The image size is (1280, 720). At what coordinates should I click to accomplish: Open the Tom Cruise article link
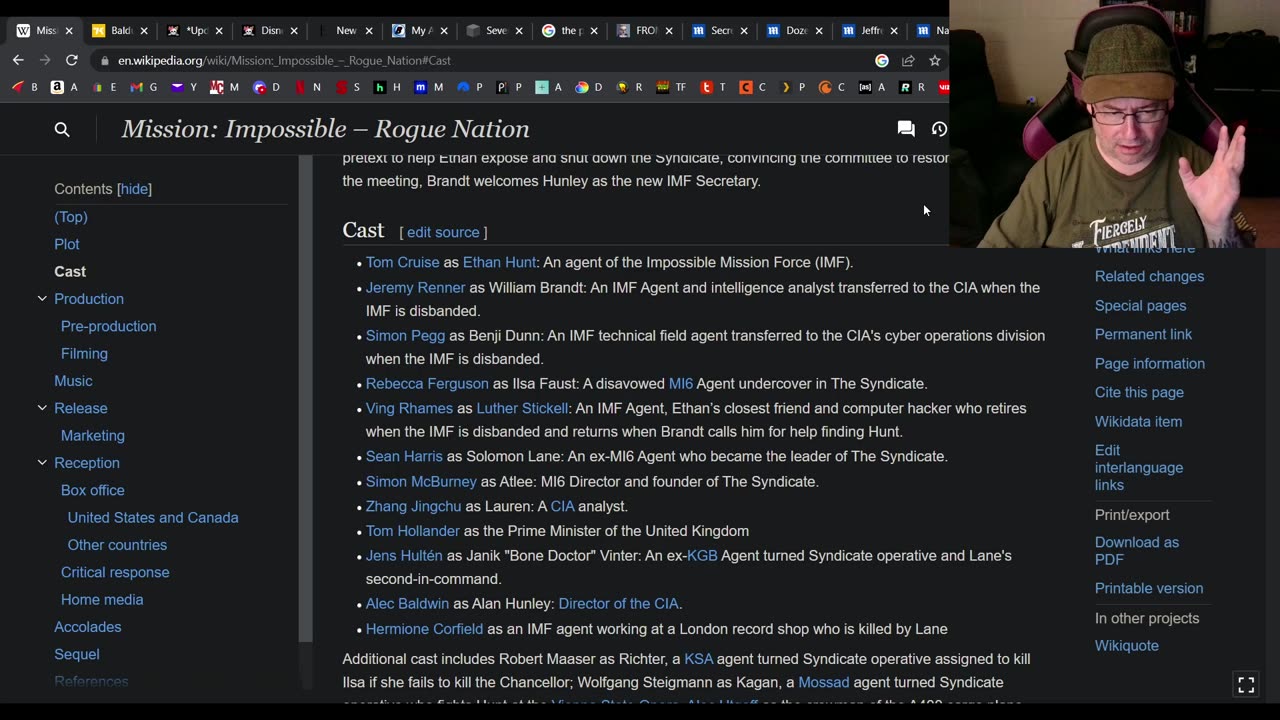402,262
